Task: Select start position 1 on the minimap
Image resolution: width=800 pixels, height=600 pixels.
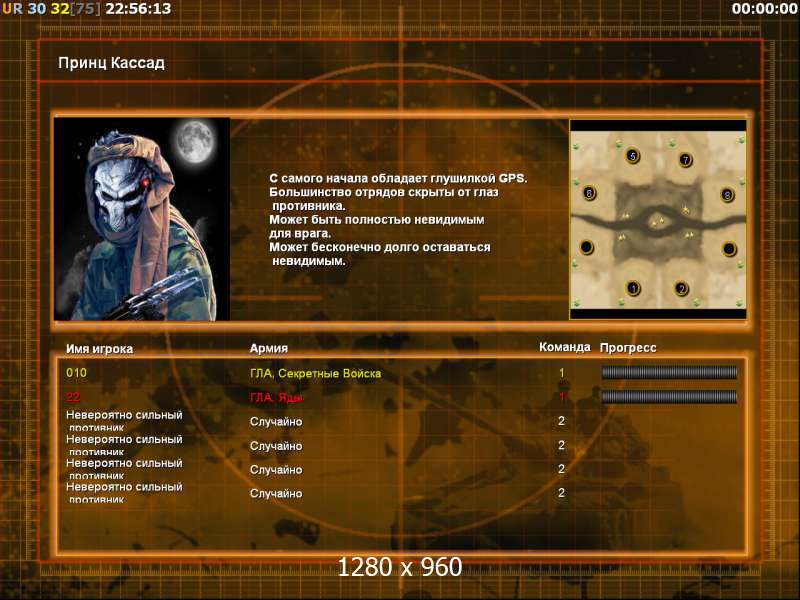Action: click(633, 288)
